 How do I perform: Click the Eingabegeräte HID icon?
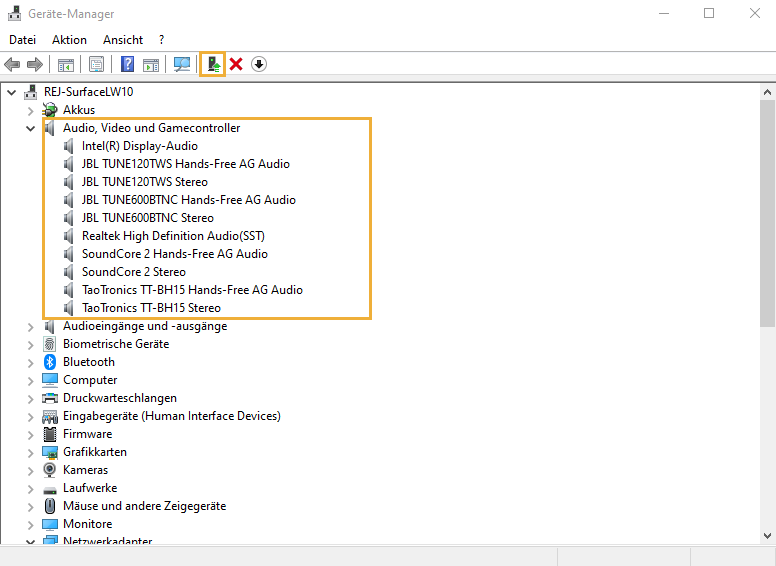50,416
